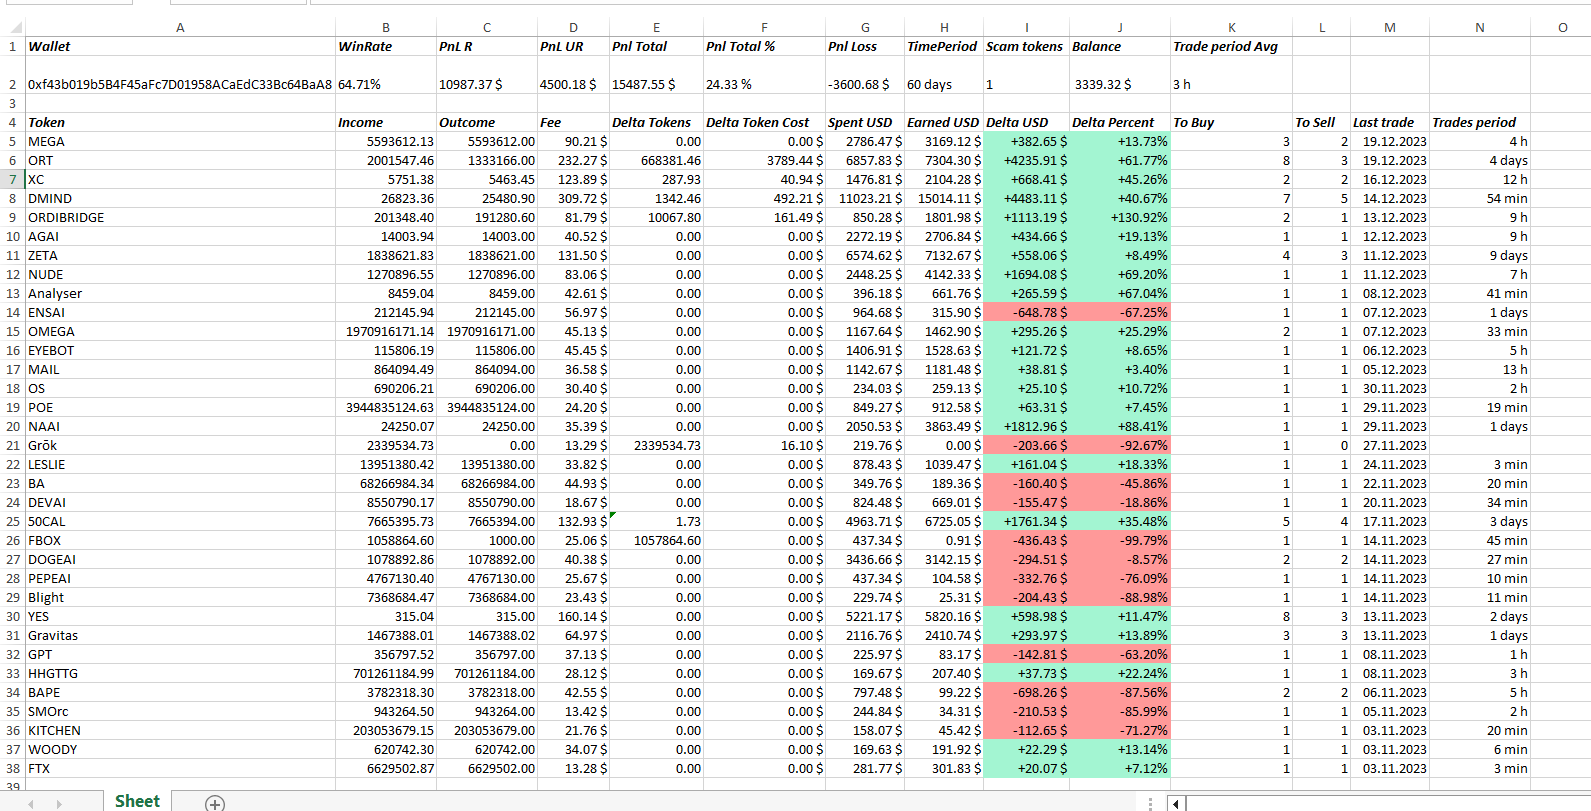Click Delta USD +1761.34 $ for 50CAL
This screenshot has height=811, width=1591.
(x=1026, y=522)
